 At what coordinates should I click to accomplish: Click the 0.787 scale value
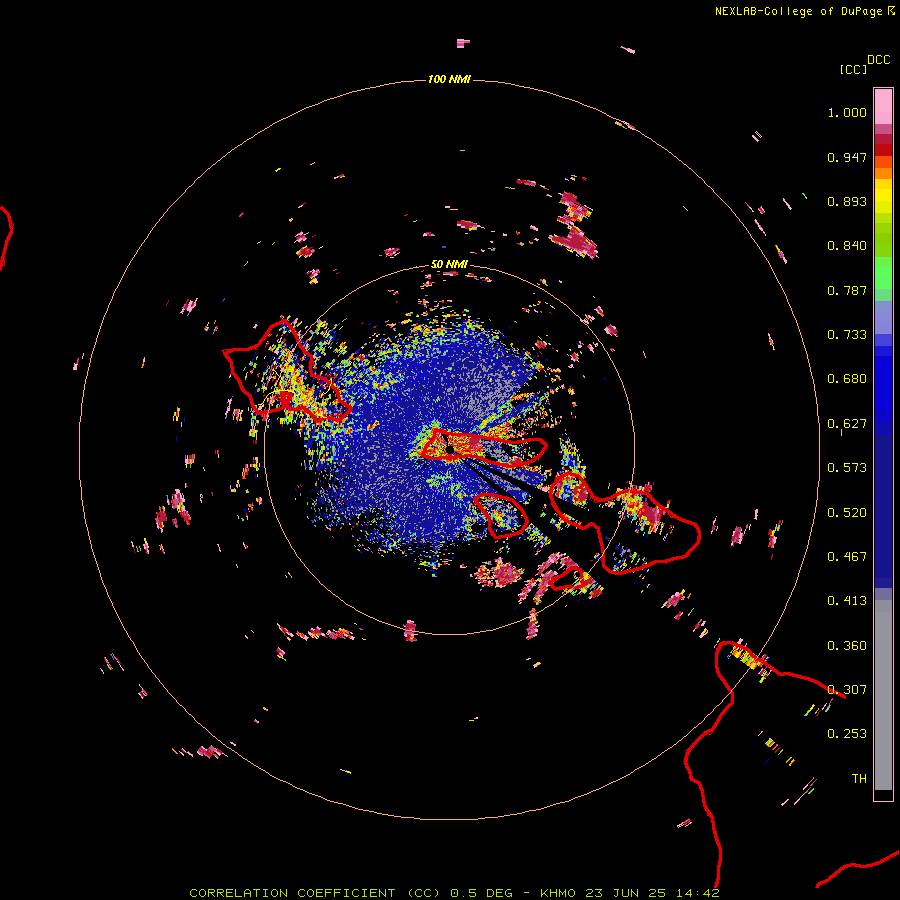coord(847,290)
